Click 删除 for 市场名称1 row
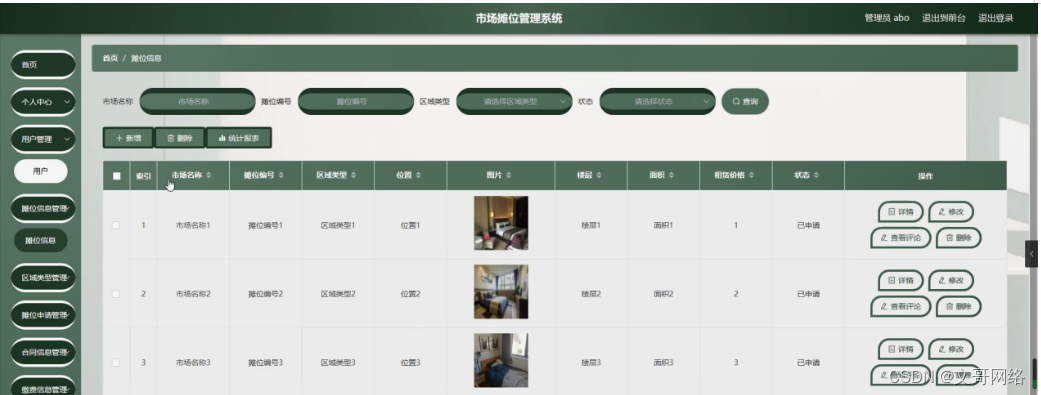The image size is (1041, 395). pyautogui.click(x=958, y=238)
